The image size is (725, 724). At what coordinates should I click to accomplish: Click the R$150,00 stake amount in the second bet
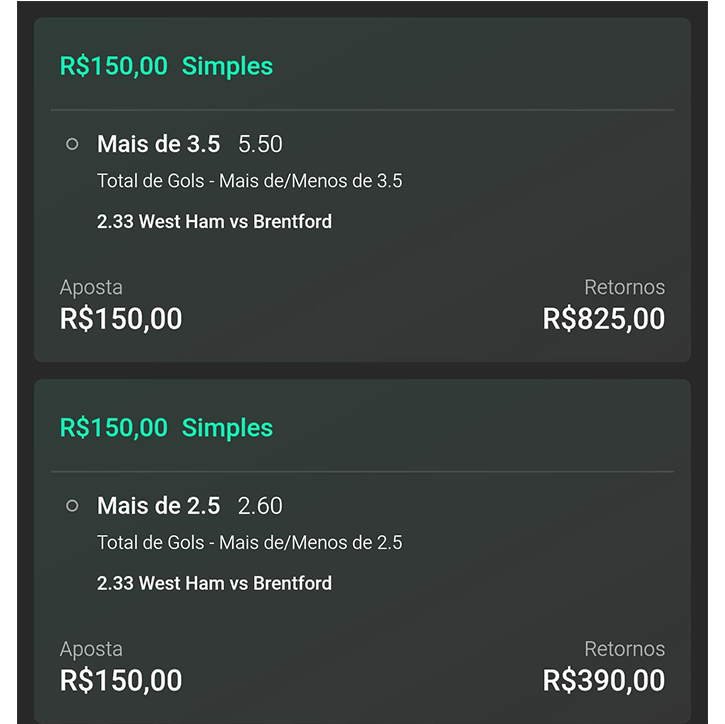121,681
